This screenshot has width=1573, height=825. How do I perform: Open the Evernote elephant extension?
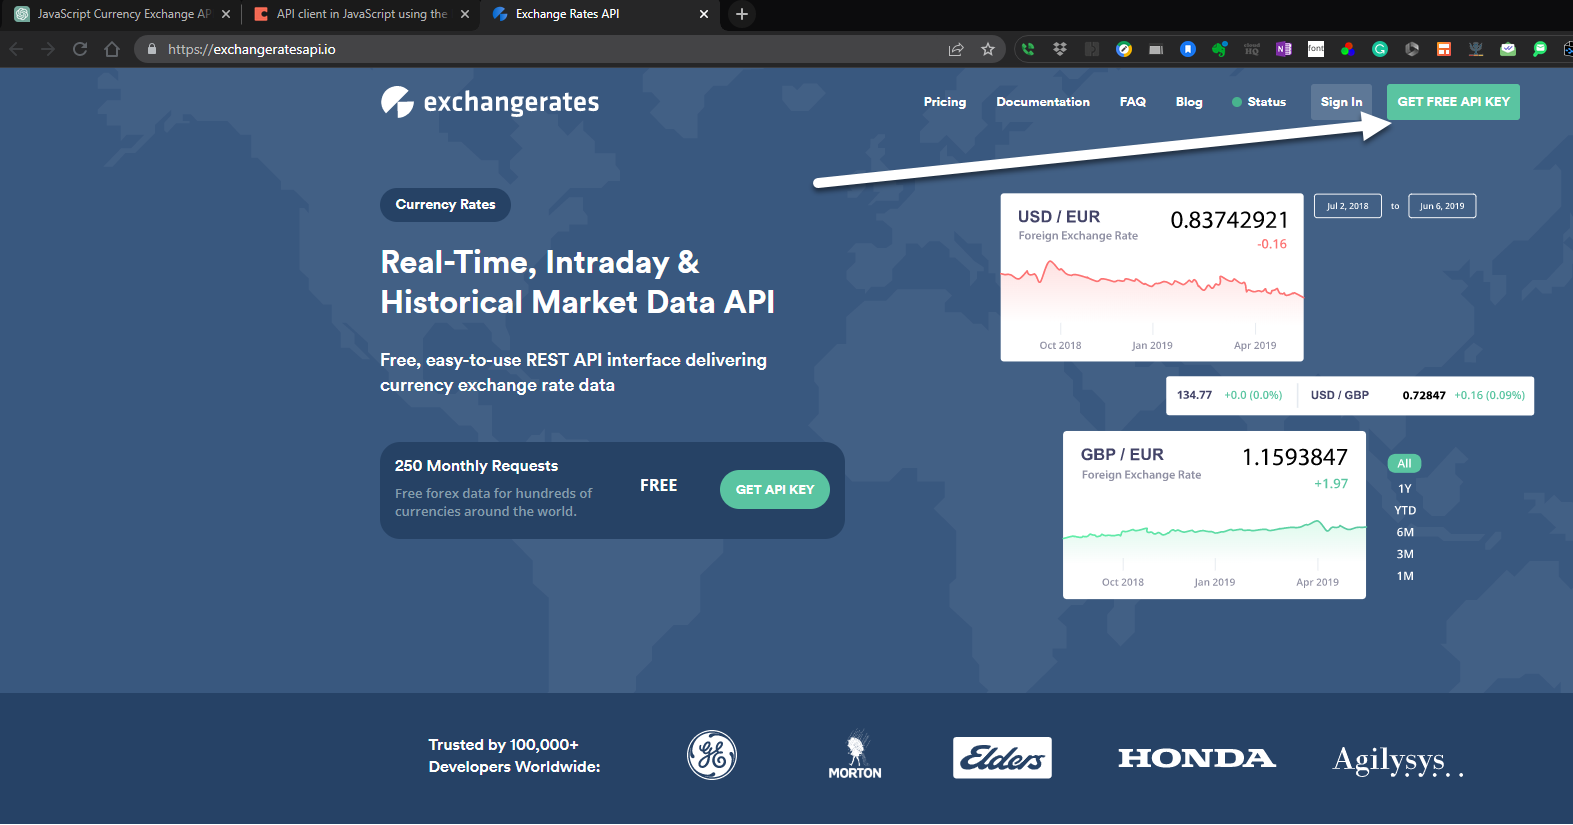1220,49
